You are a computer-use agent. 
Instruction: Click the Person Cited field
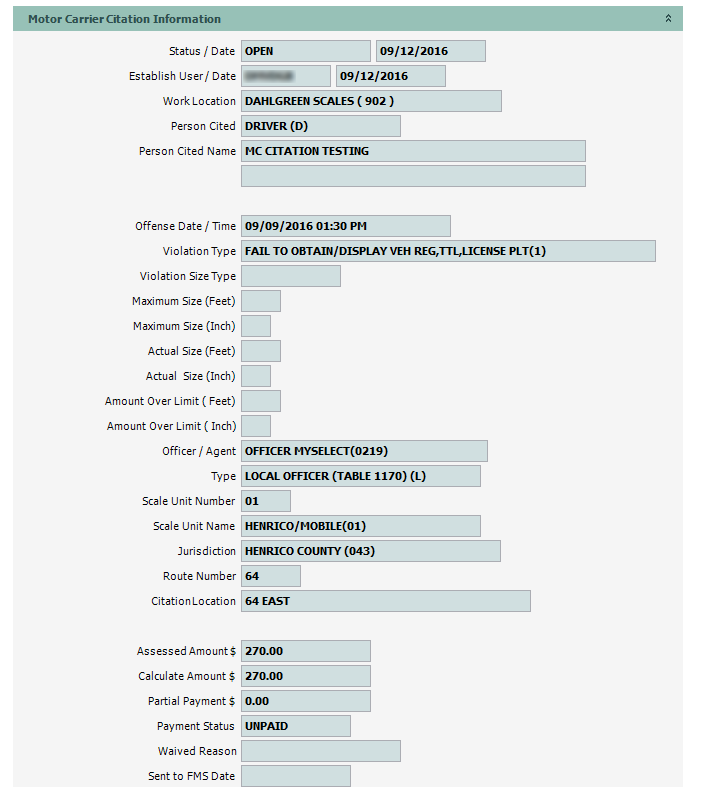pyautogui.click(x=320, y=126)
